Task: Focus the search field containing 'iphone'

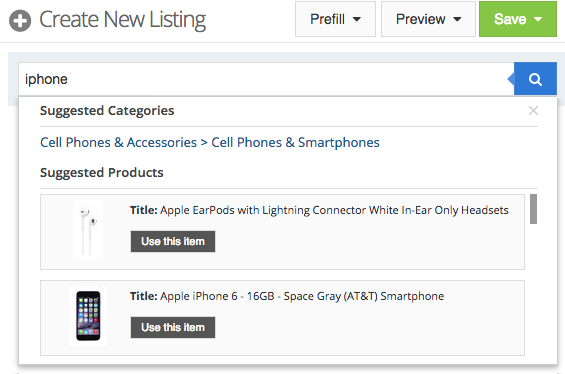Action: pos(266,79)
